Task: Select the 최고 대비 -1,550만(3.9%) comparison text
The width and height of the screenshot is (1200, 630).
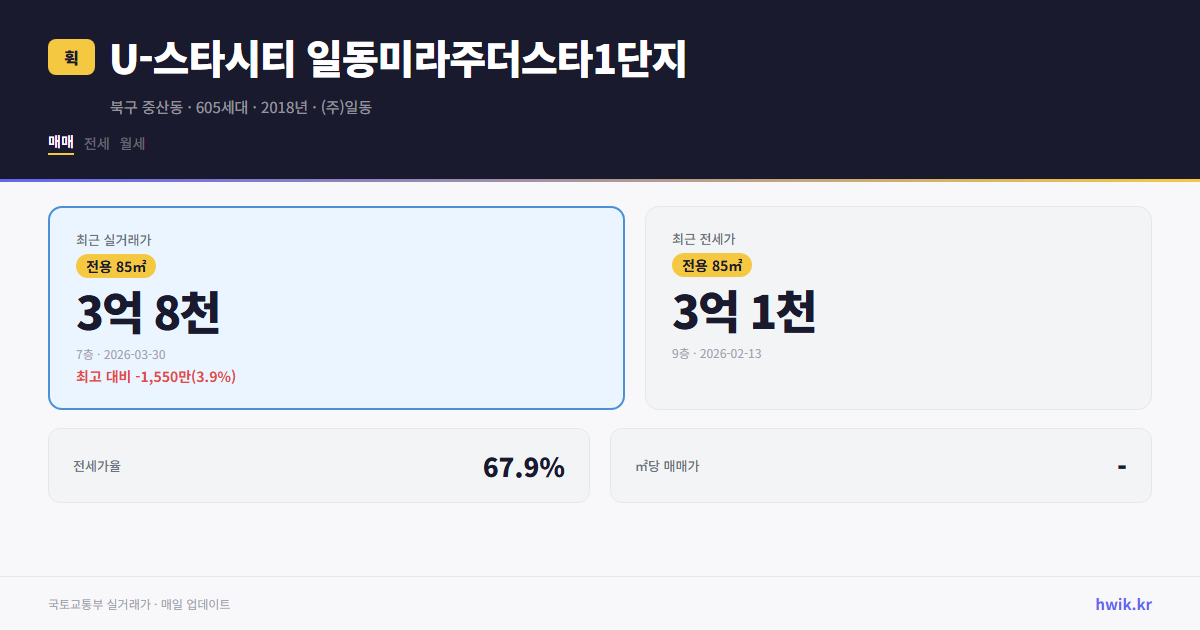Action: click(155, 376)
